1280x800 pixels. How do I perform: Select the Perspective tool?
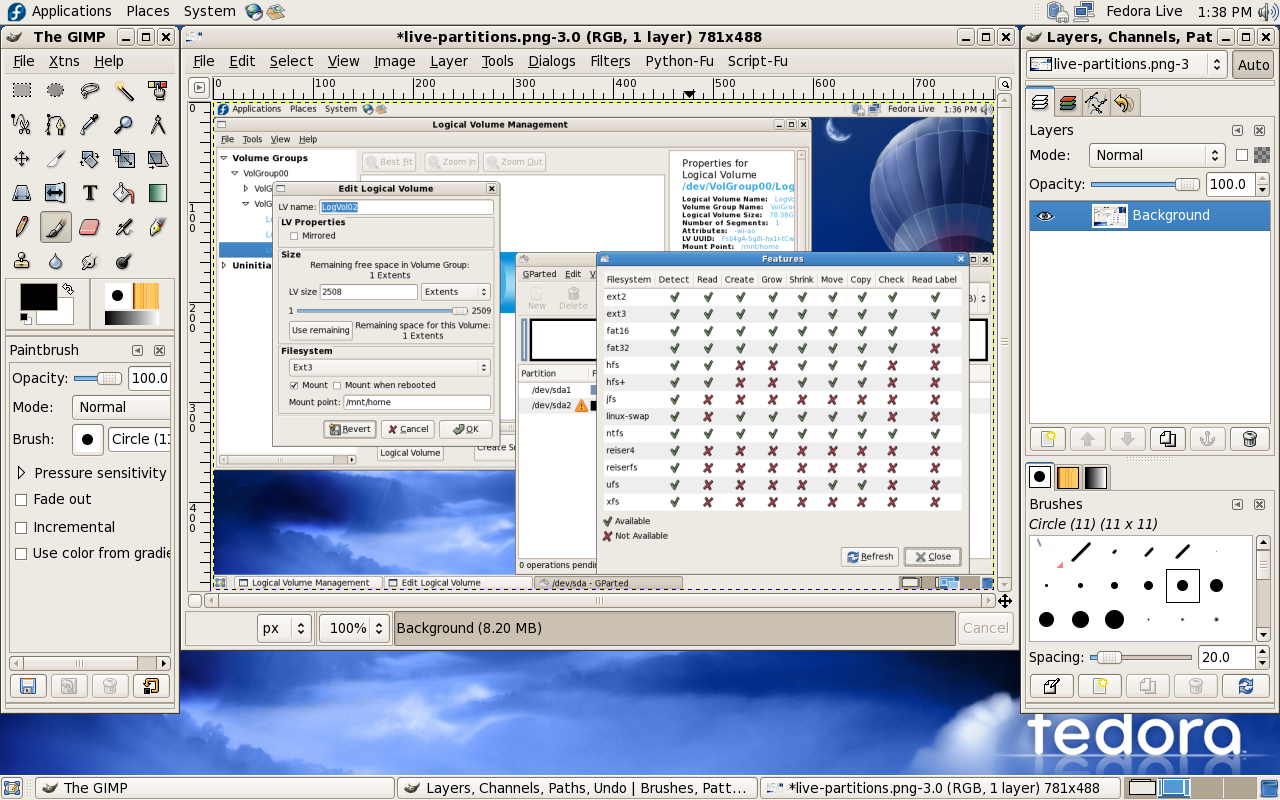tap(21, 193)
